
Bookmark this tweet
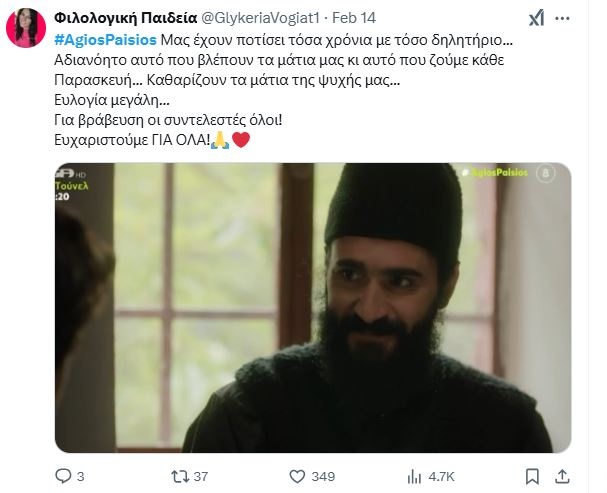(x=532, y=476)
